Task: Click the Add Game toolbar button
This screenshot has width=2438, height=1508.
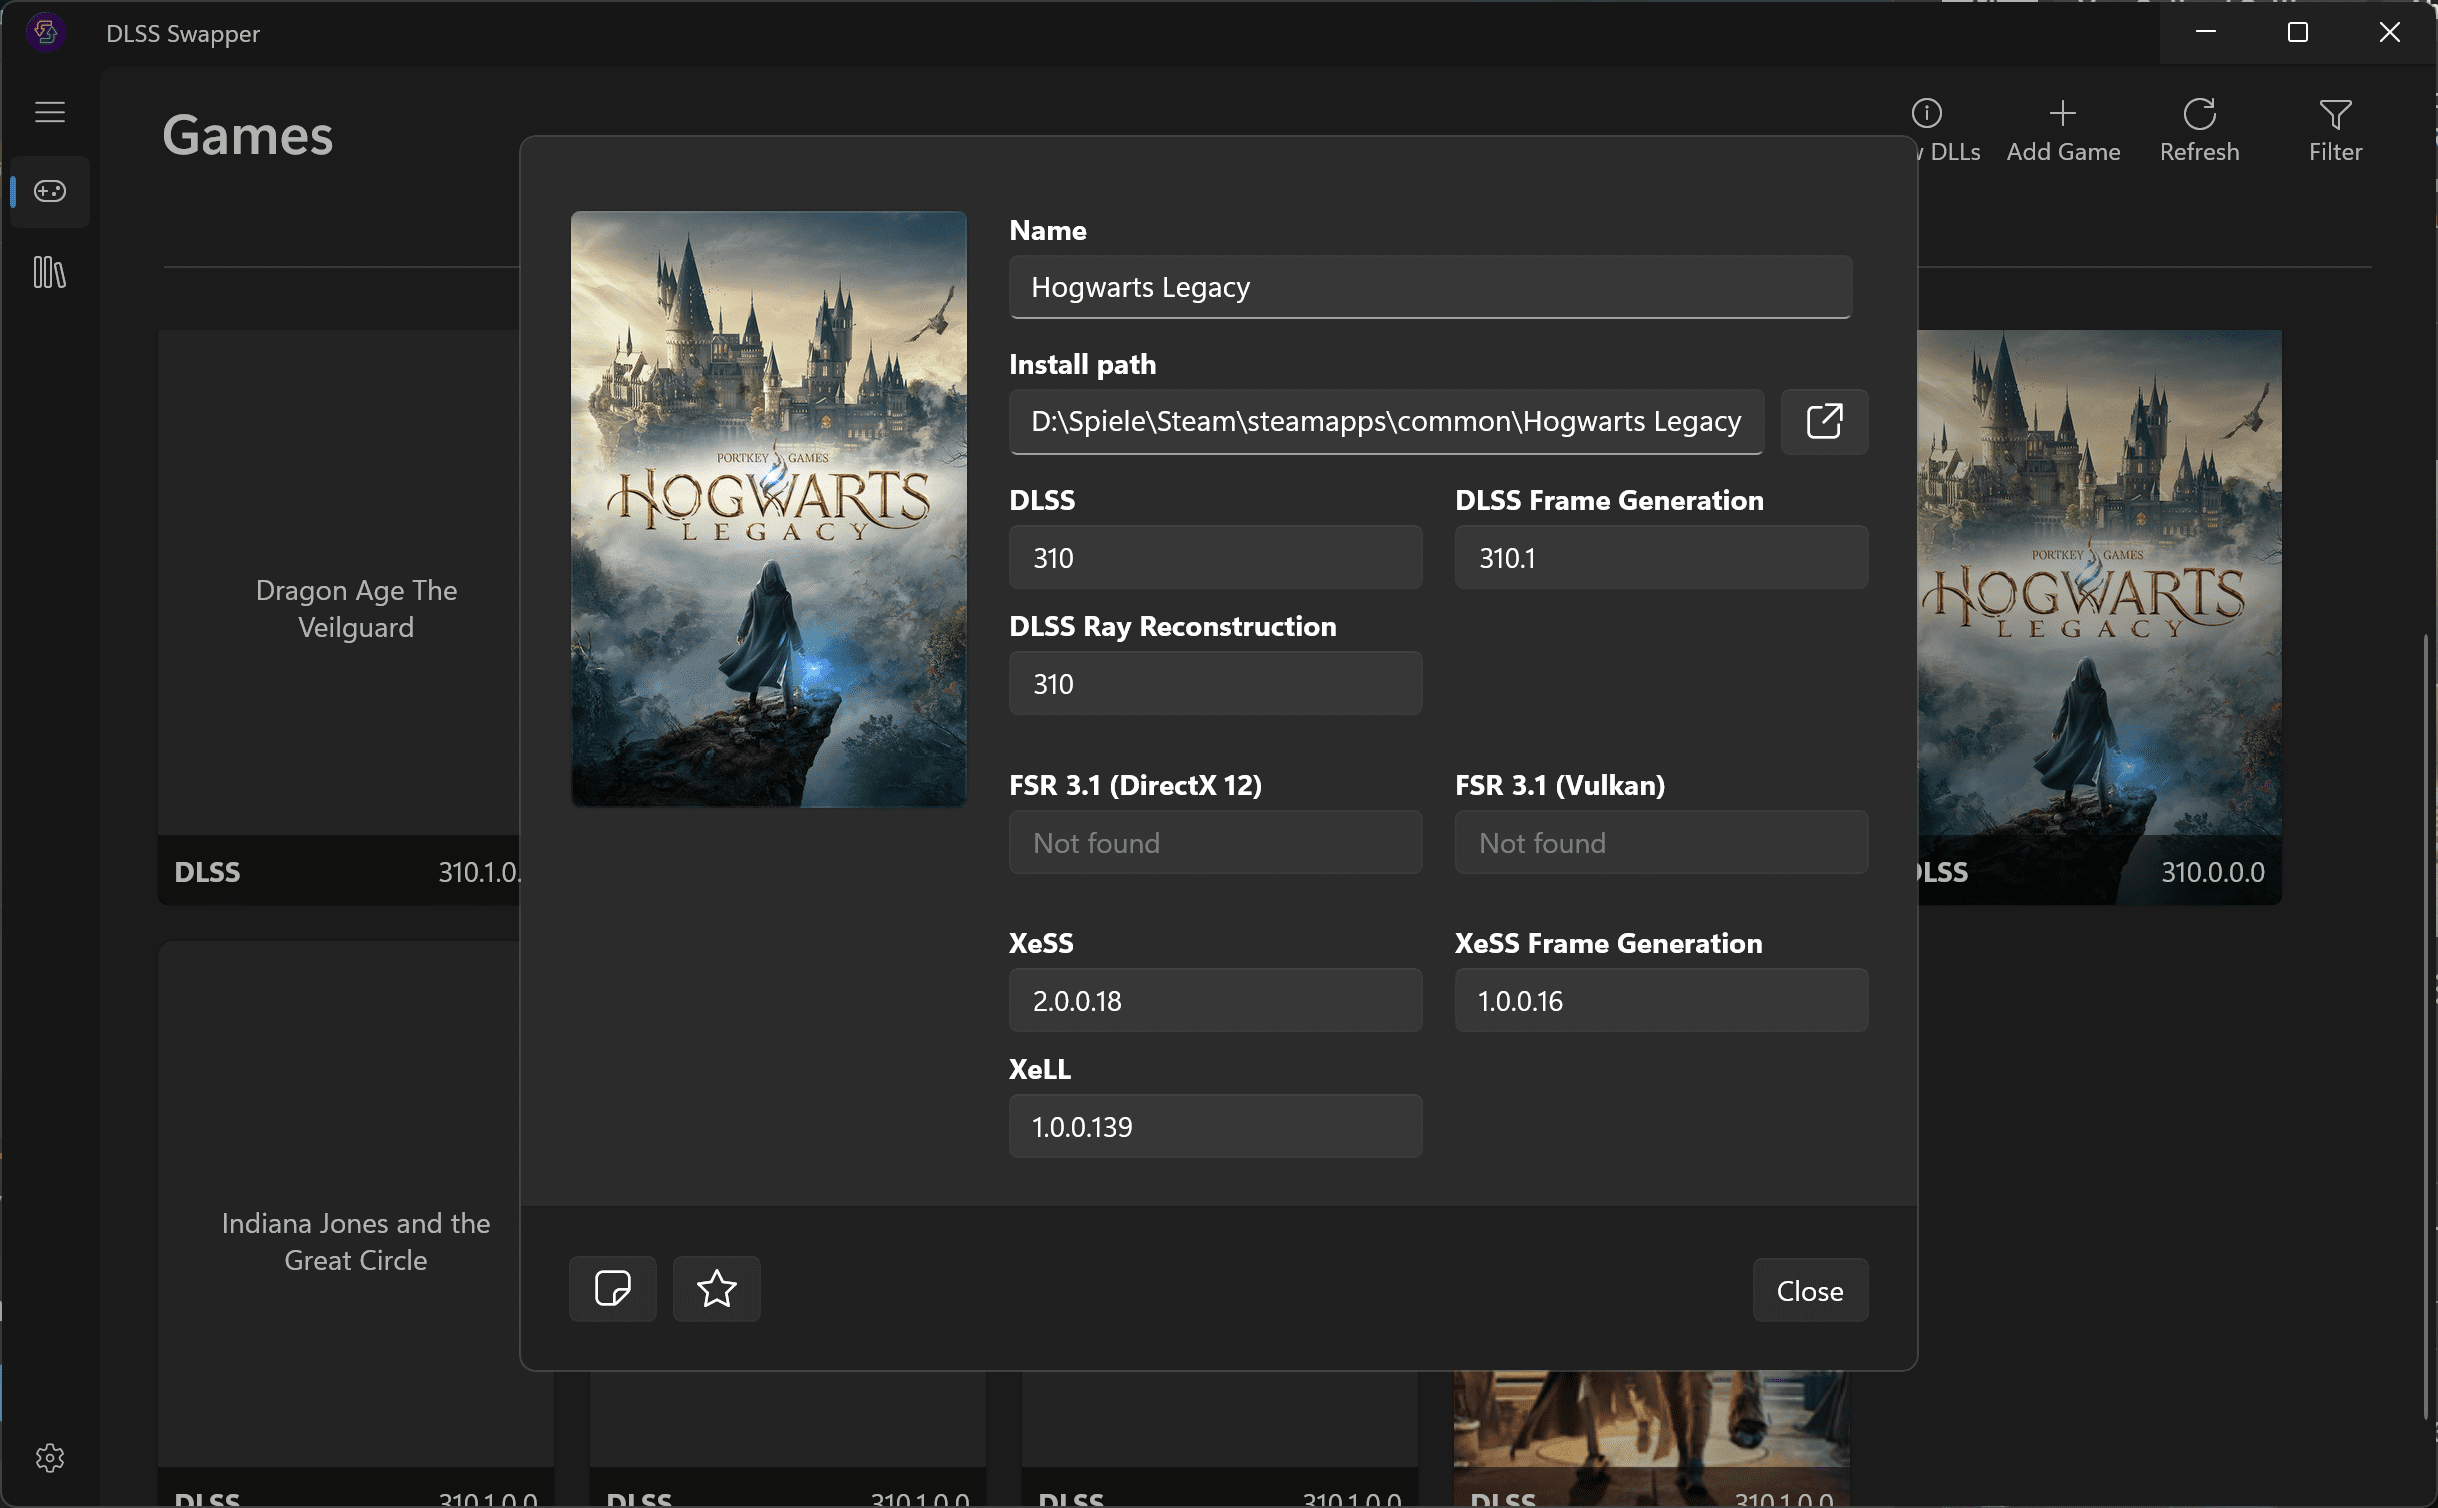Action: coord(2063,131)
